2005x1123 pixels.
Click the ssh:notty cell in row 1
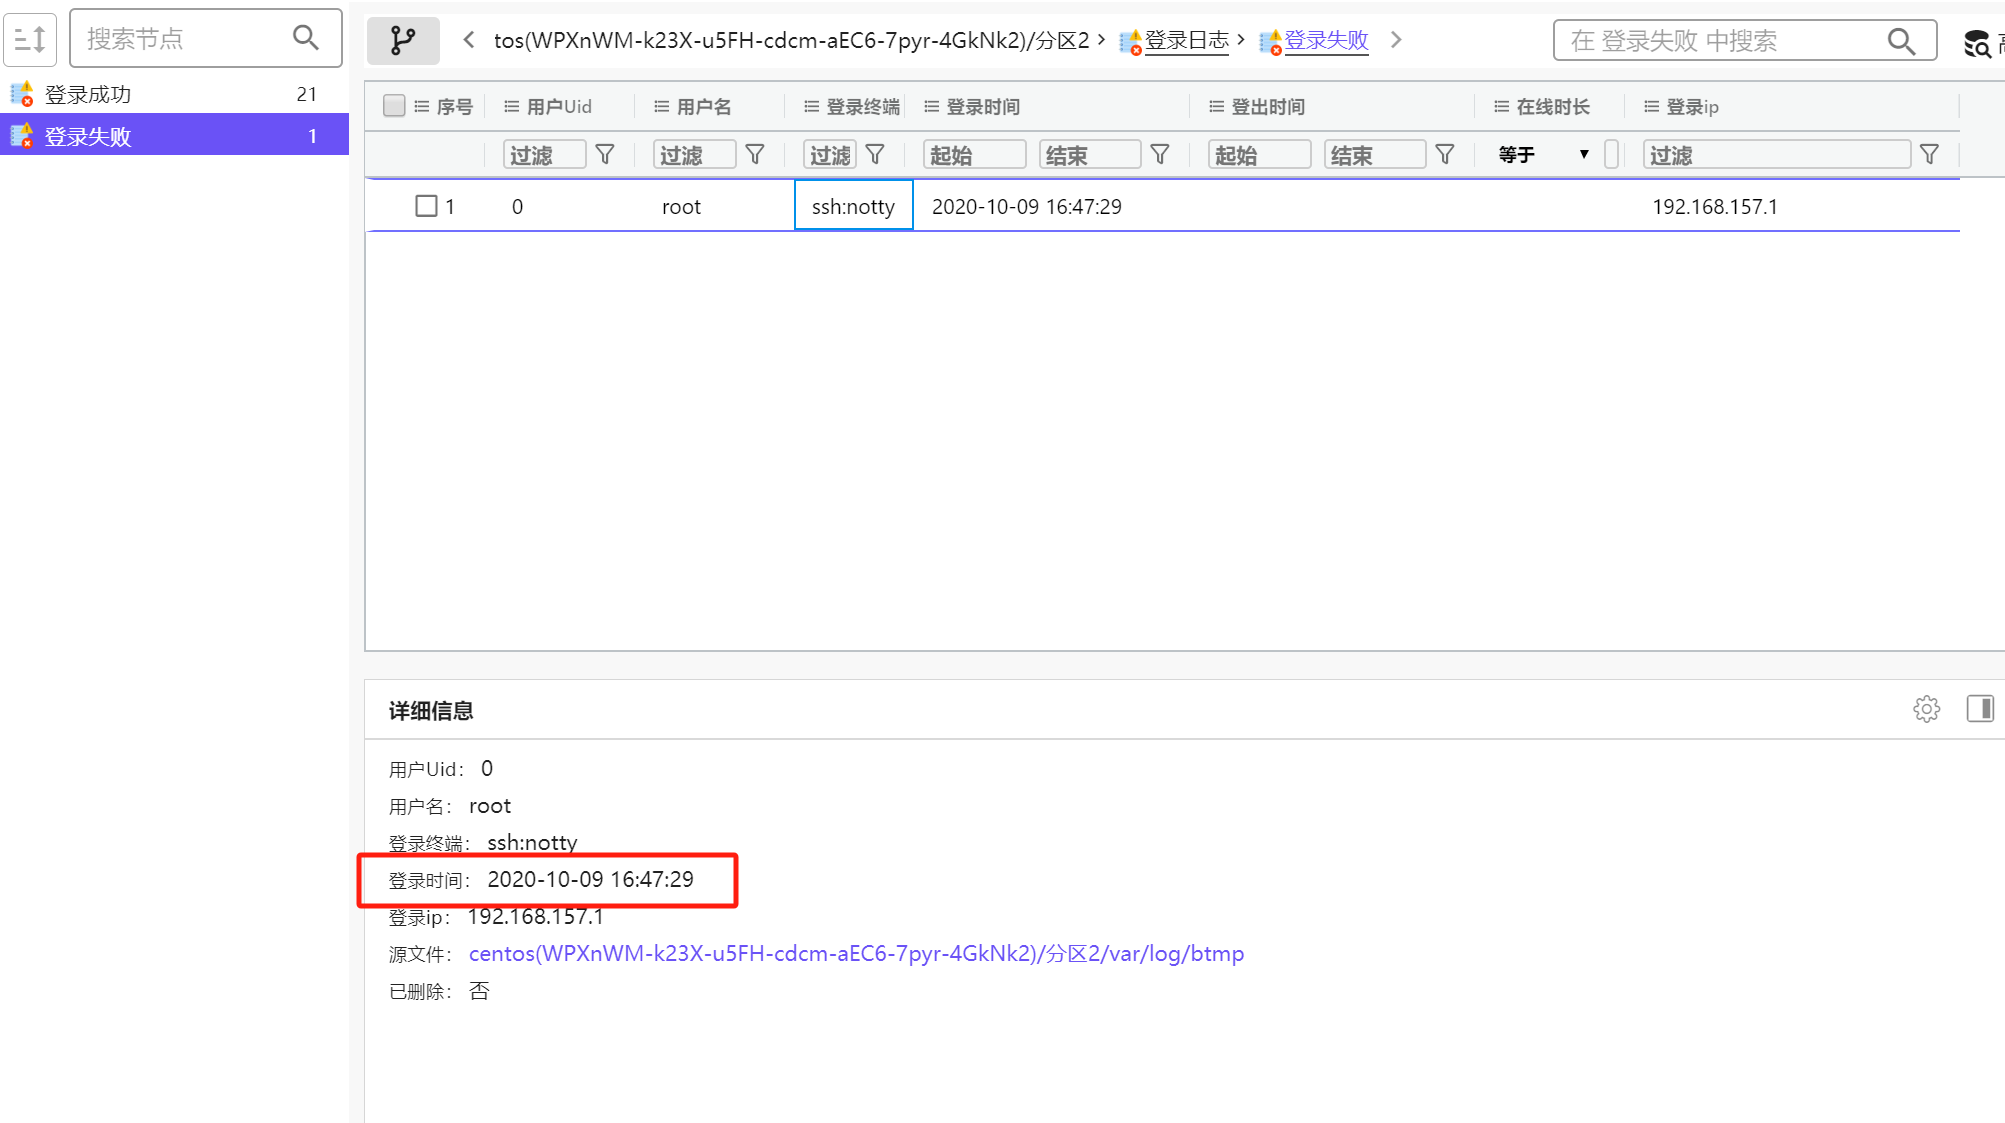(853, 206)
